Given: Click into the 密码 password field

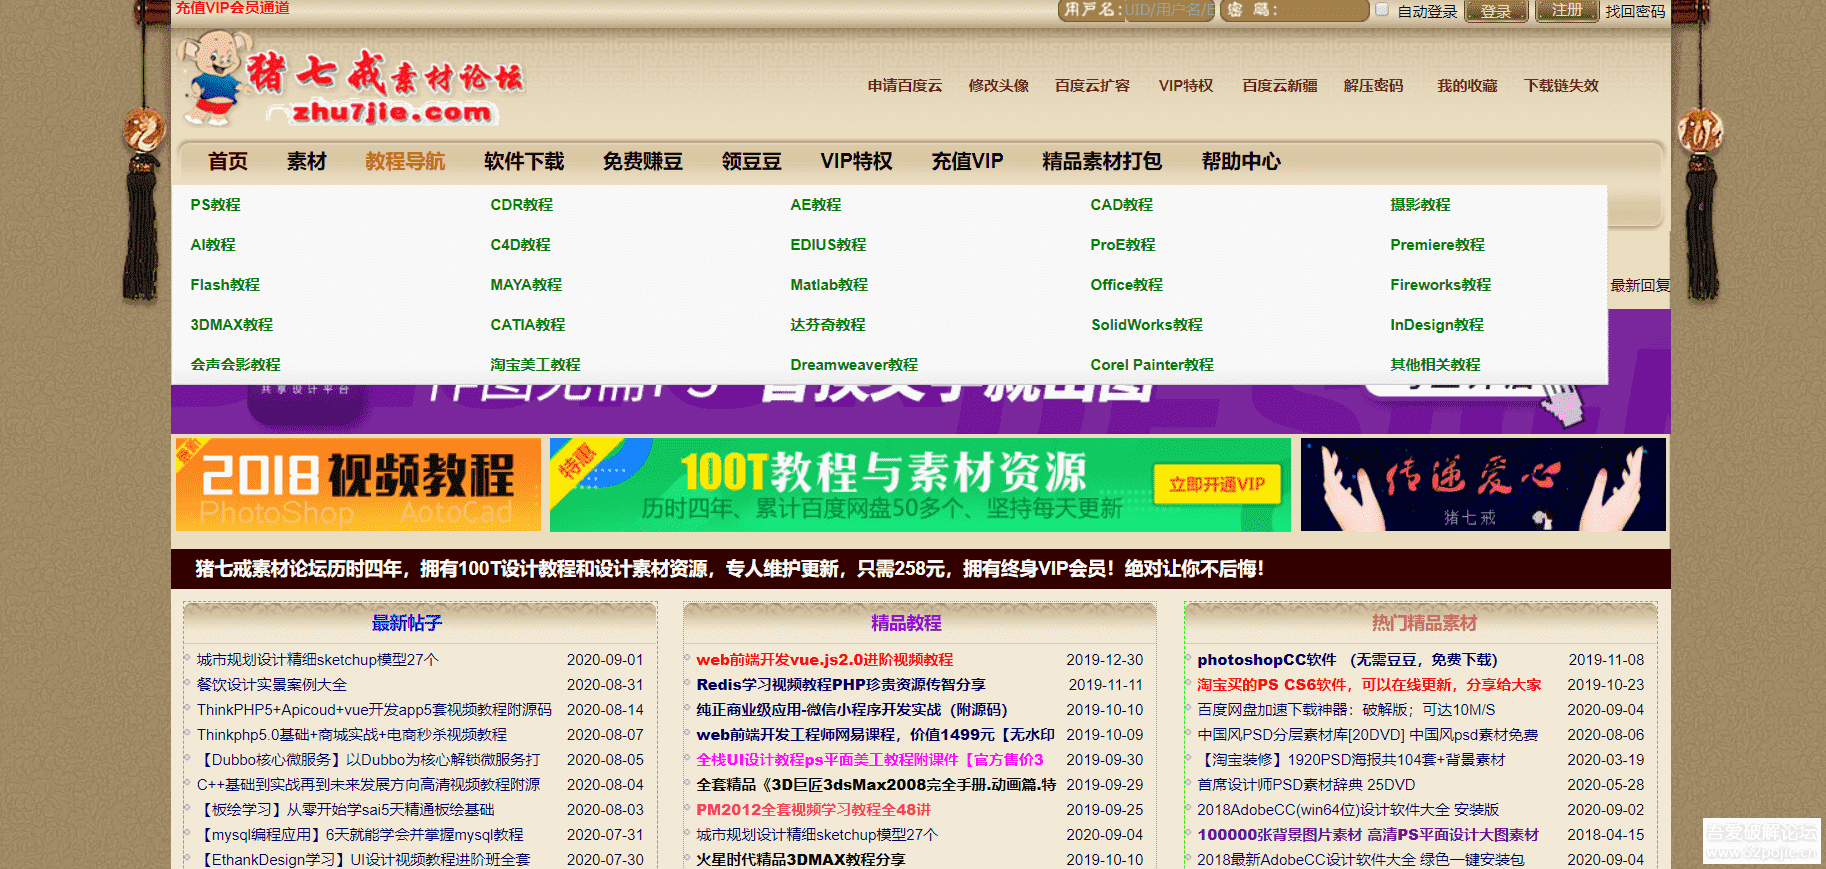Looking at the screenshot, I should coord(1322,11).
